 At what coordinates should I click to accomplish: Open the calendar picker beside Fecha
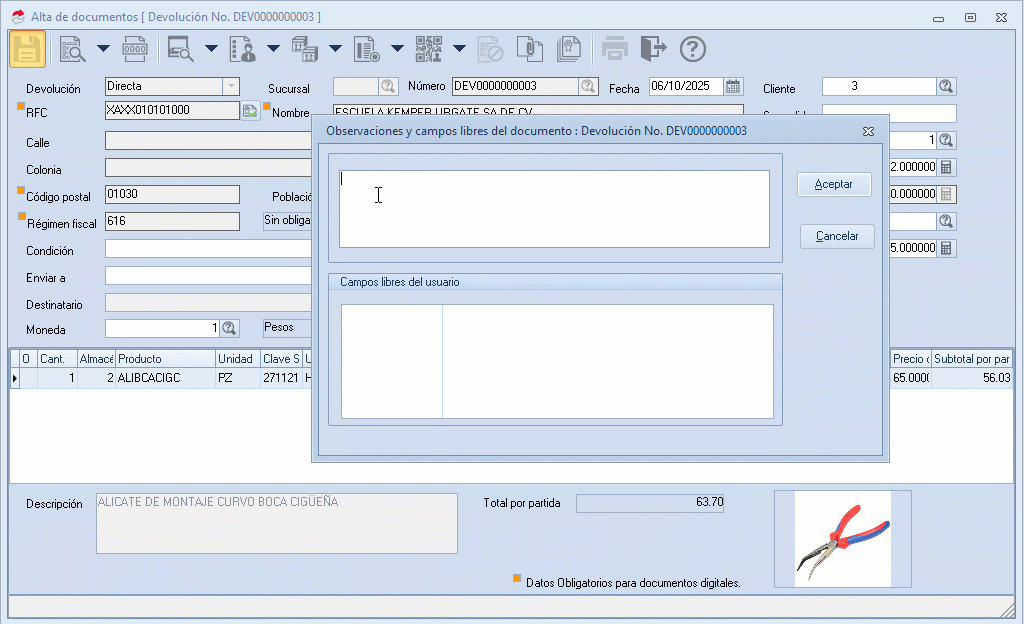[733, 87]
